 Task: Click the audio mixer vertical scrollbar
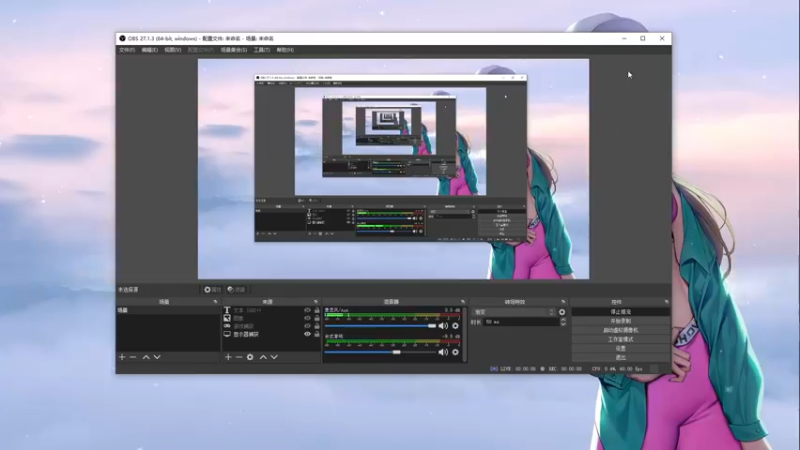pos(464,334)
